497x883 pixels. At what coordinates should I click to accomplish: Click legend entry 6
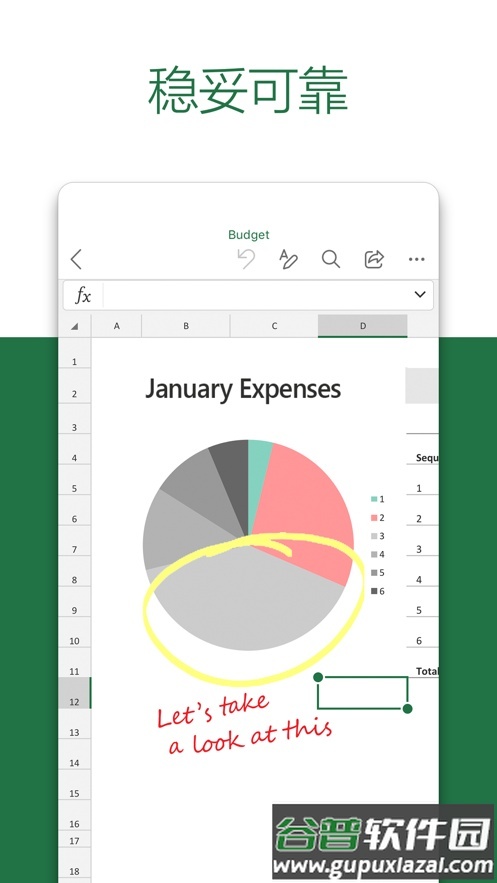point(378,591)
